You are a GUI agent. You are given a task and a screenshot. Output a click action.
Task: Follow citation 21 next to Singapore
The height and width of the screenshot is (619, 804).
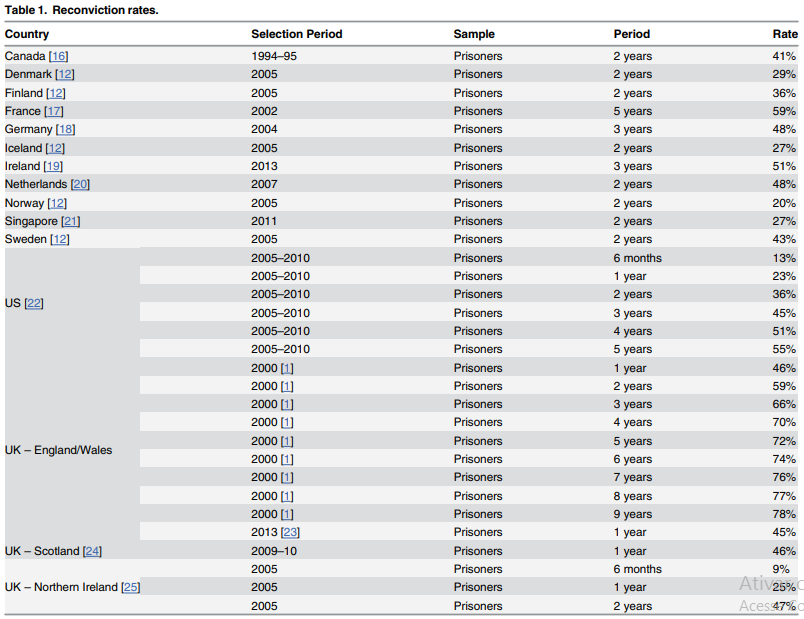pyautogui.click(x=70, y=221)
